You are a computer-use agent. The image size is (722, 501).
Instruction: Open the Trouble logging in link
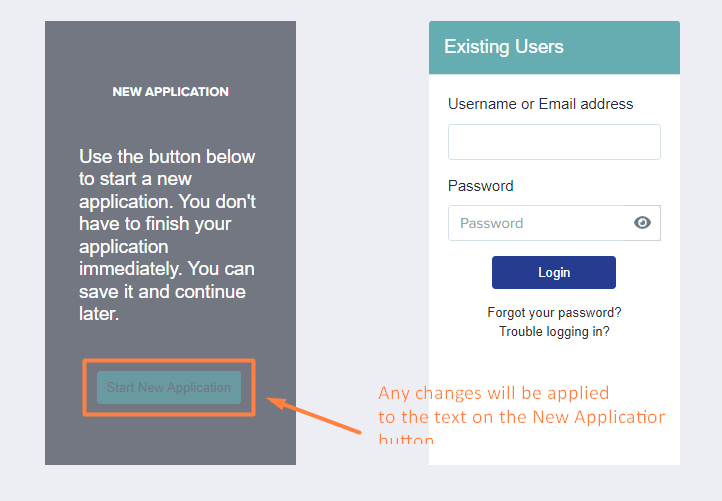554,332
